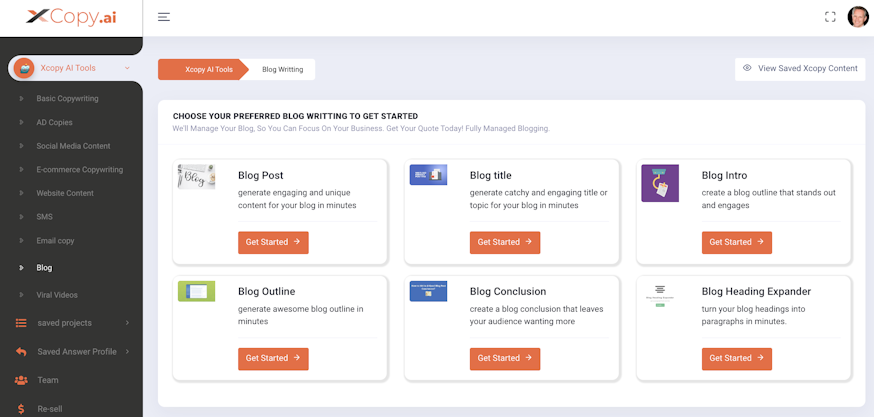
Task: Click the hamburger menu icon
Action: (164, 17)
